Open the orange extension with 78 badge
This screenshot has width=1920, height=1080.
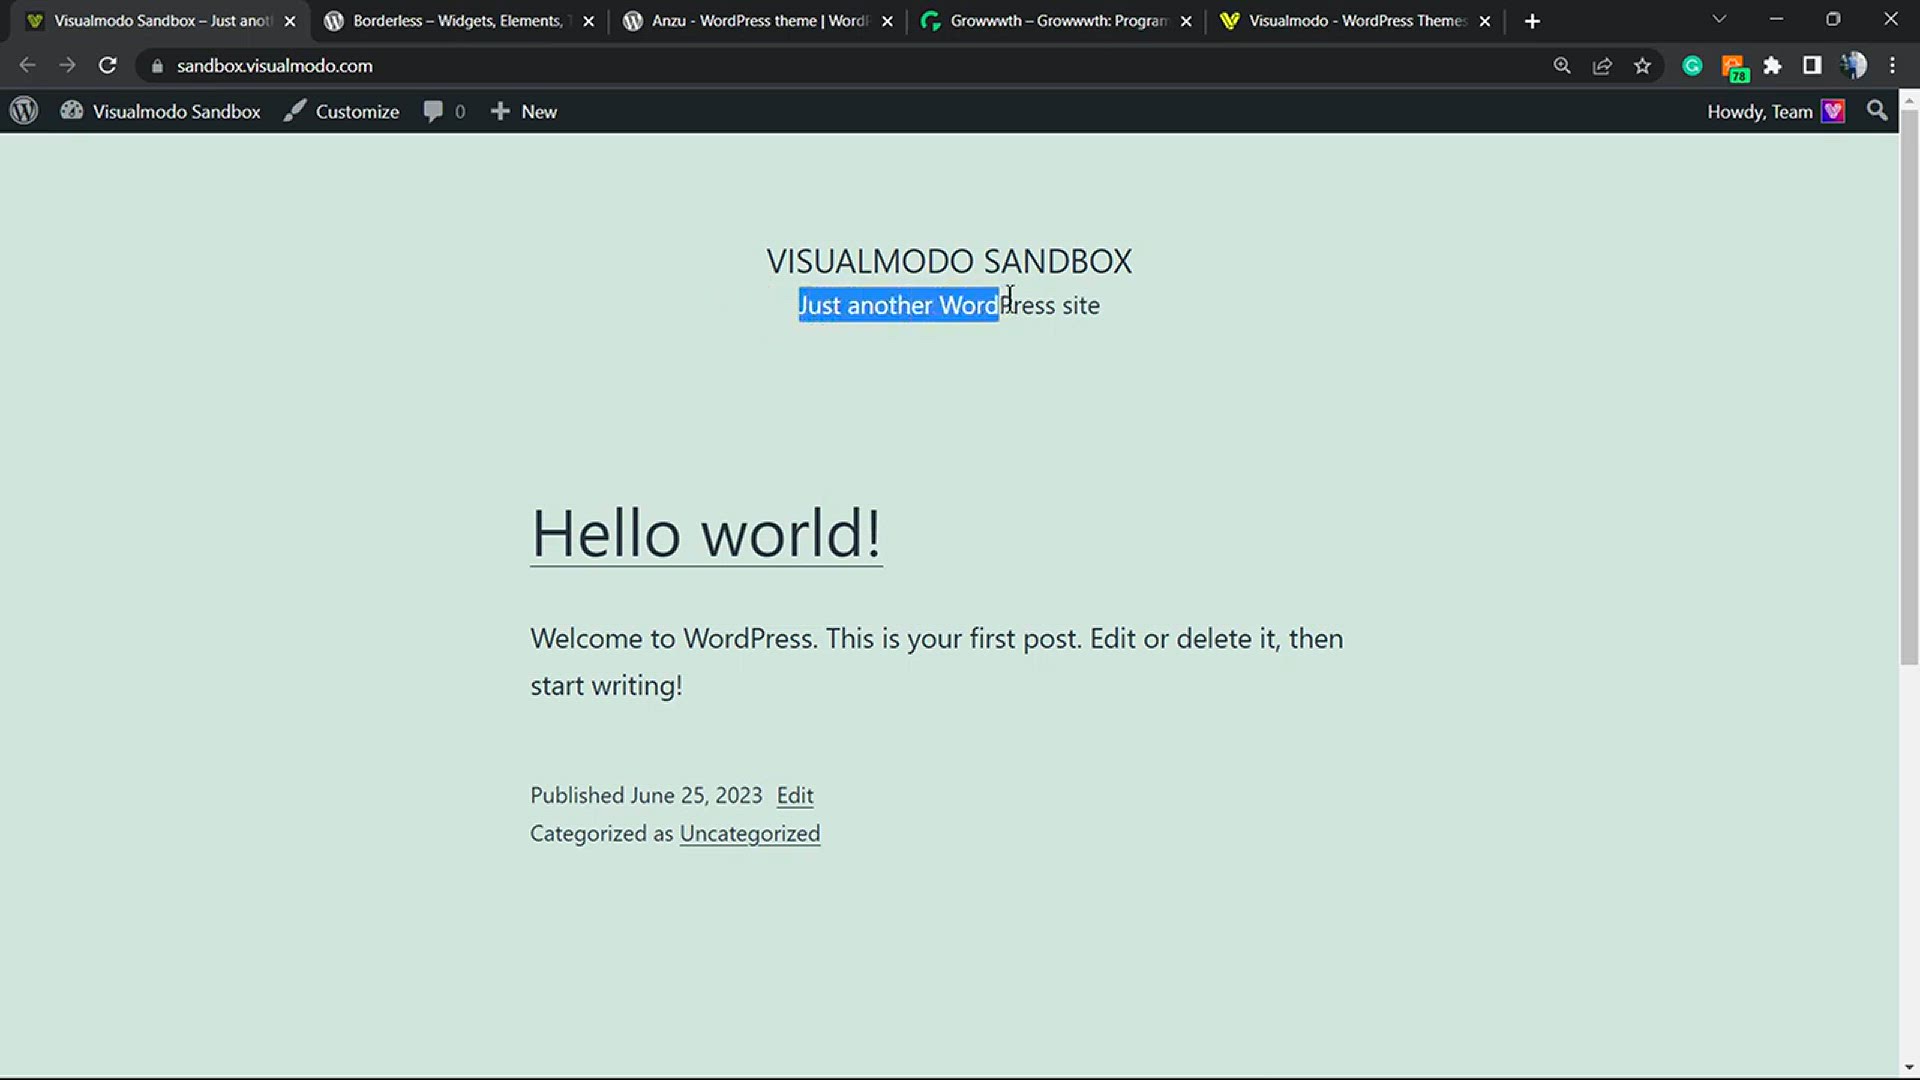(1734, 67)
